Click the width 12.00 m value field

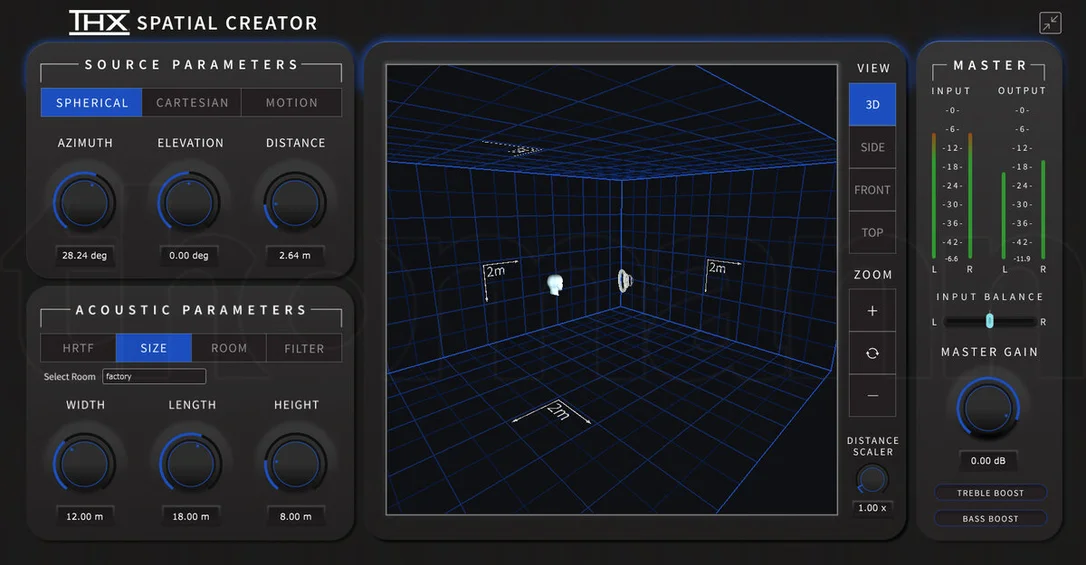click(x=84, y=517)
